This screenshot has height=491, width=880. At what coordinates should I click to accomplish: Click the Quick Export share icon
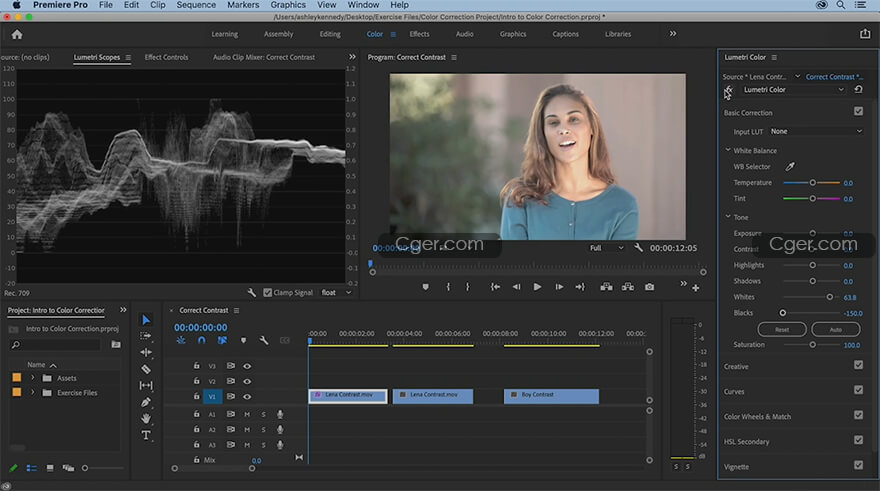coord(865,34)
